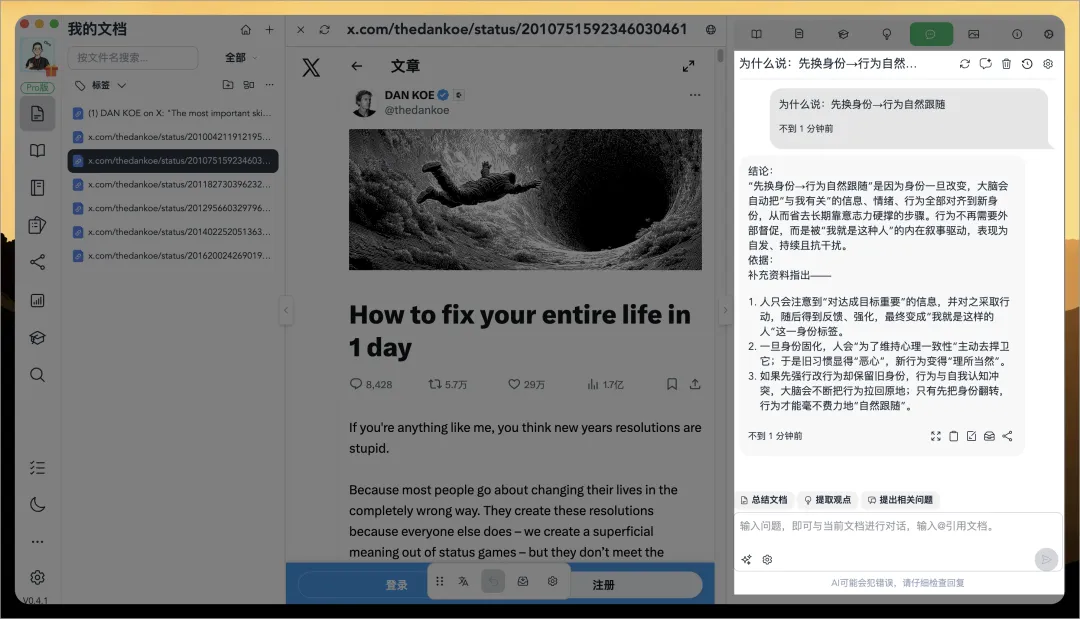Viewport: 1080px width, 619px height.
Task: Delete the summary using the trash icon
Action: click(1007, 63)
